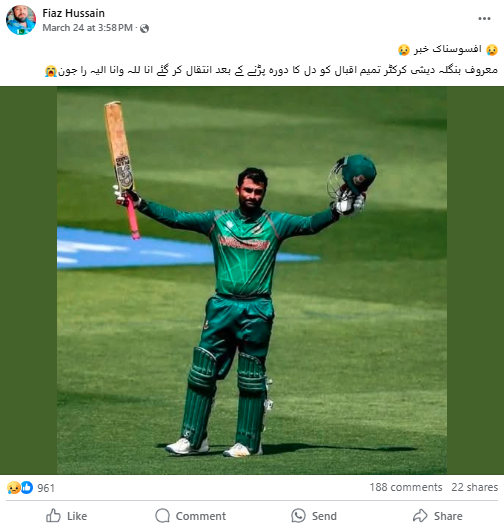Select the Urdu headline text line
The image size is (504, 526).
tap(448, 50)
